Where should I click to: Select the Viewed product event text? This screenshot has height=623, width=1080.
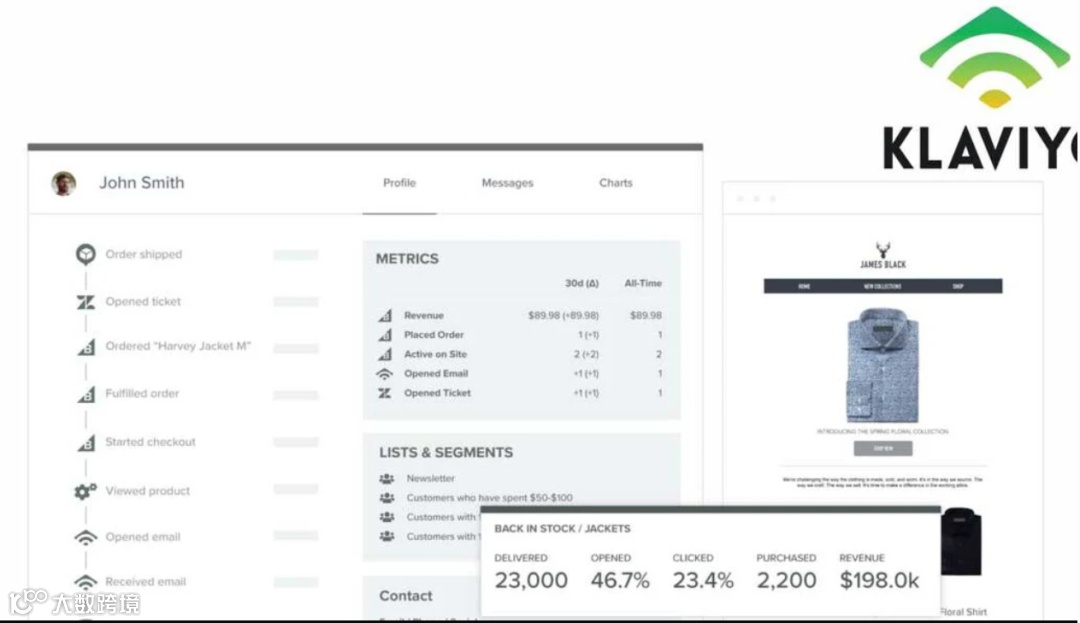click(x=147, y=491)
